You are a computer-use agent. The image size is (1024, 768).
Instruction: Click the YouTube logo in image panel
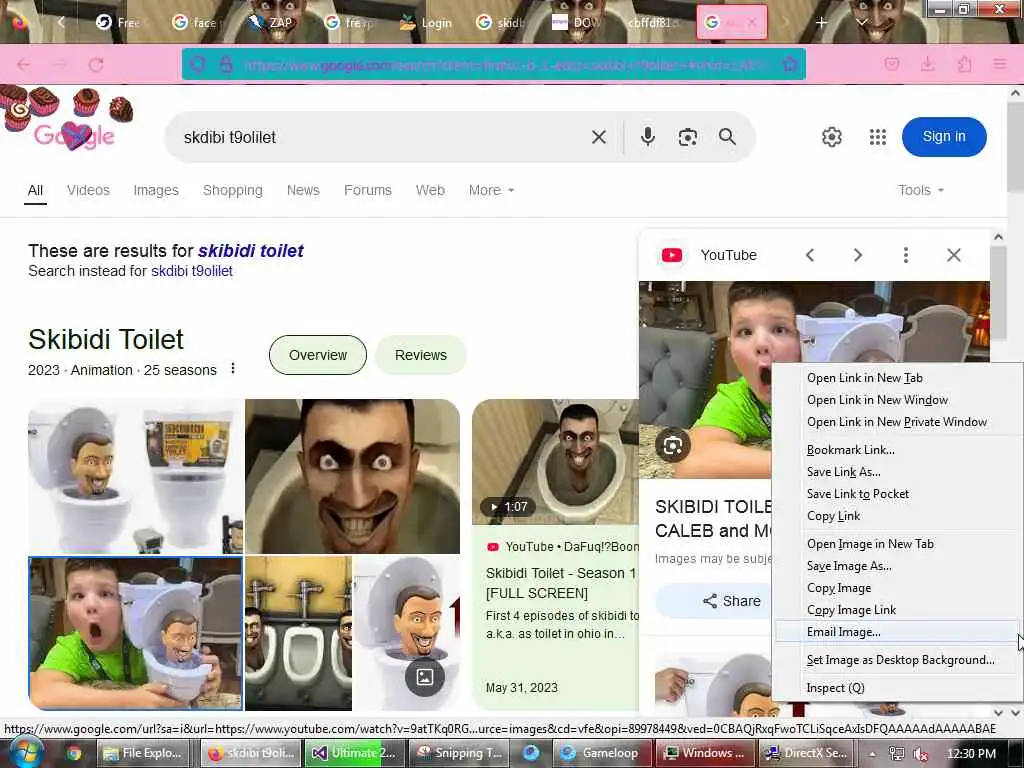tap(672, 255)
